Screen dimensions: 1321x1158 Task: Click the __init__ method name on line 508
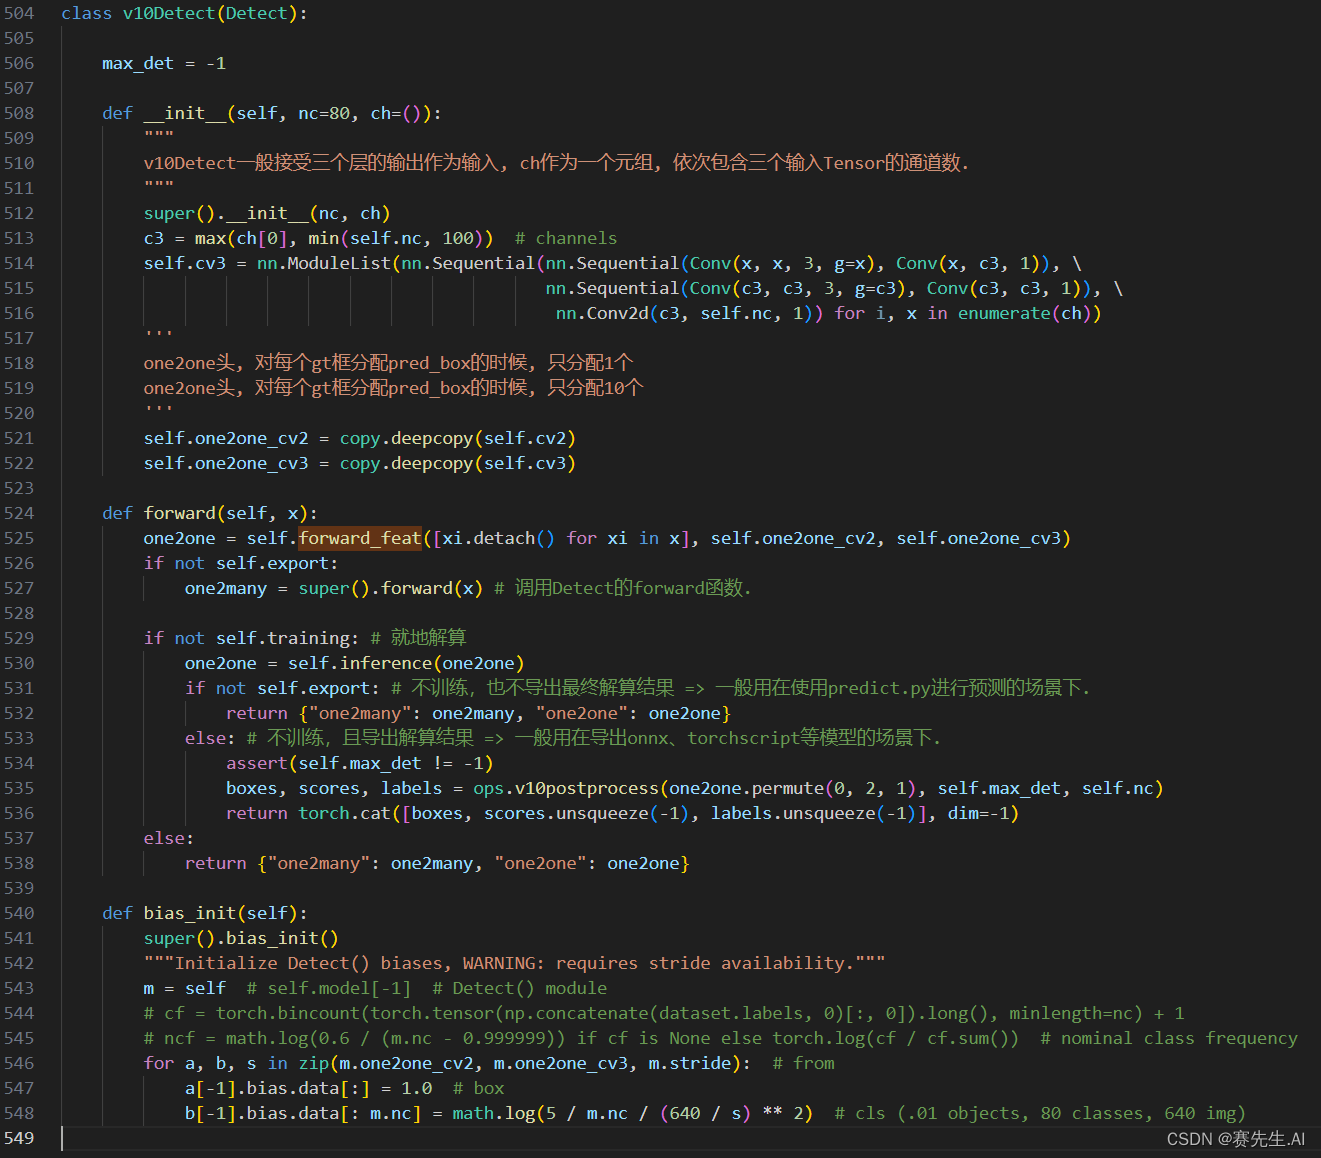click(185, 113)
